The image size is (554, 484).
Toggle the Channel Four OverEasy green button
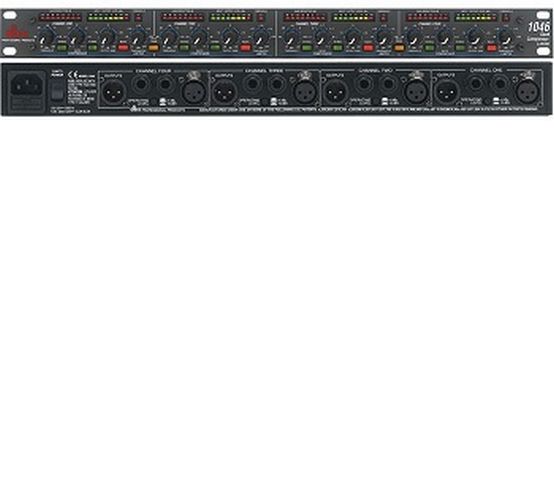(429, 47)
